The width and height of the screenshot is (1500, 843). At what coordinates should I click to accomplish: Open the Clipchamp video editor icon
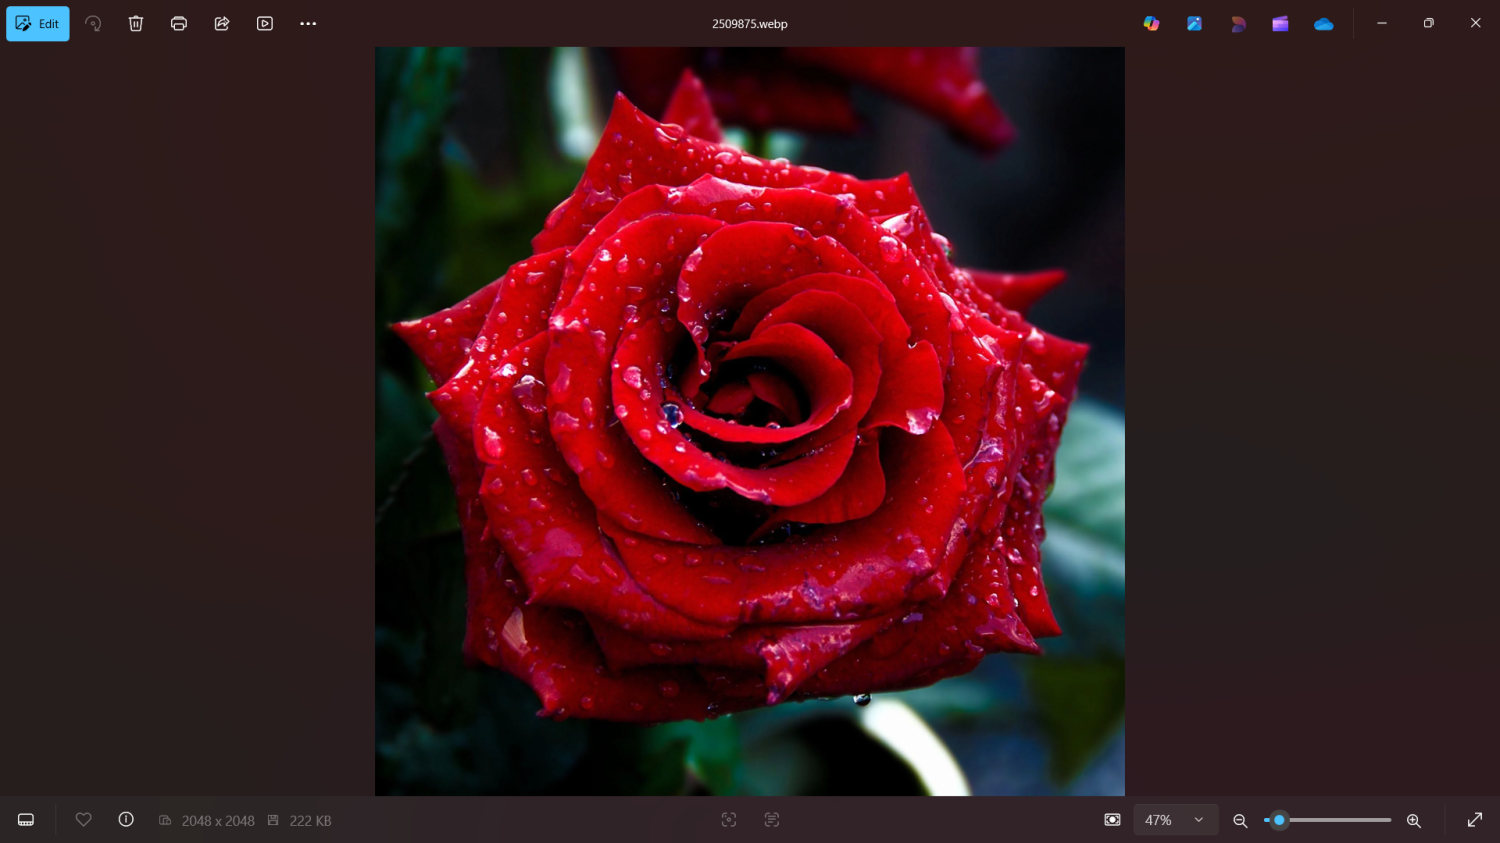[x=1280, y=24]
